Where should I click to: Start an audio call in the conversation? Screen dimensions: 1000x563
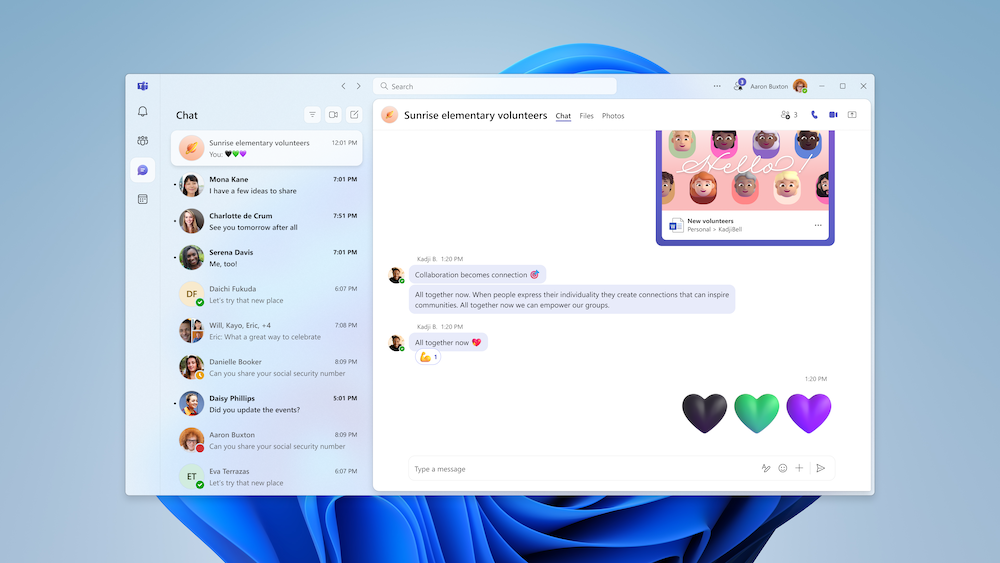point(814,115)
